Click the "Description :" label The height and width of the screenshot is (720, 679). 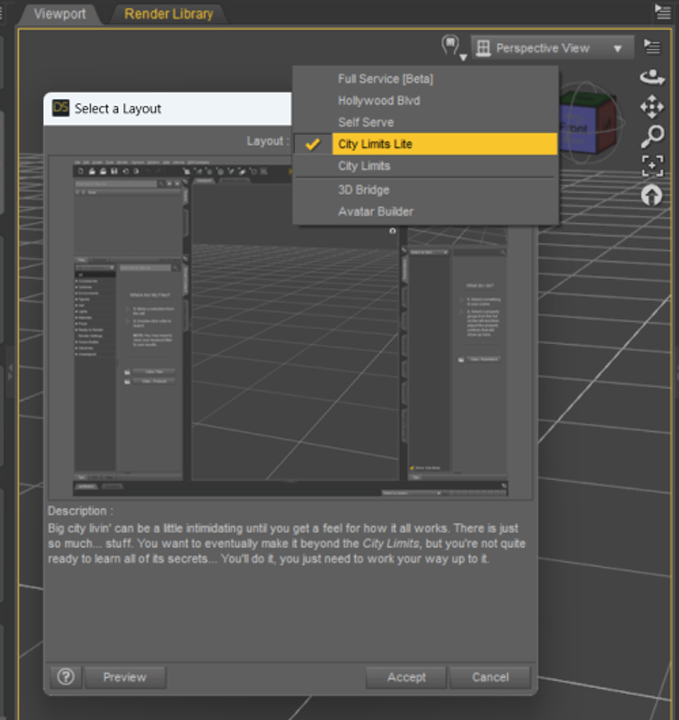(x=80, y=511)
